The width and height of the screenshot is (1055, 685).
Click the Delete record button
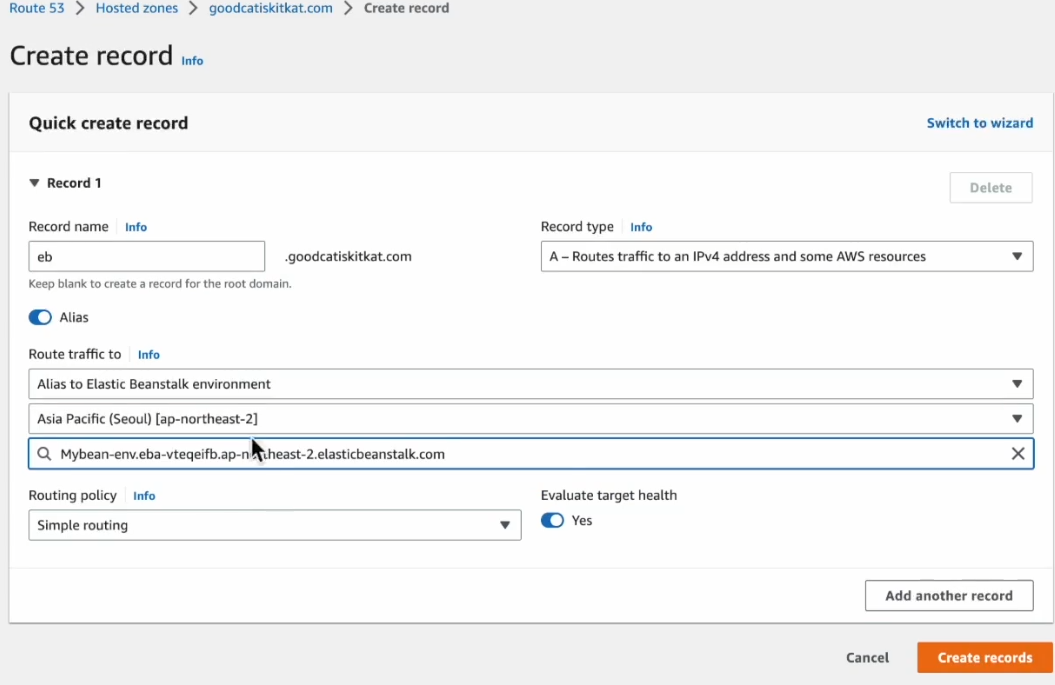[990, 188]
